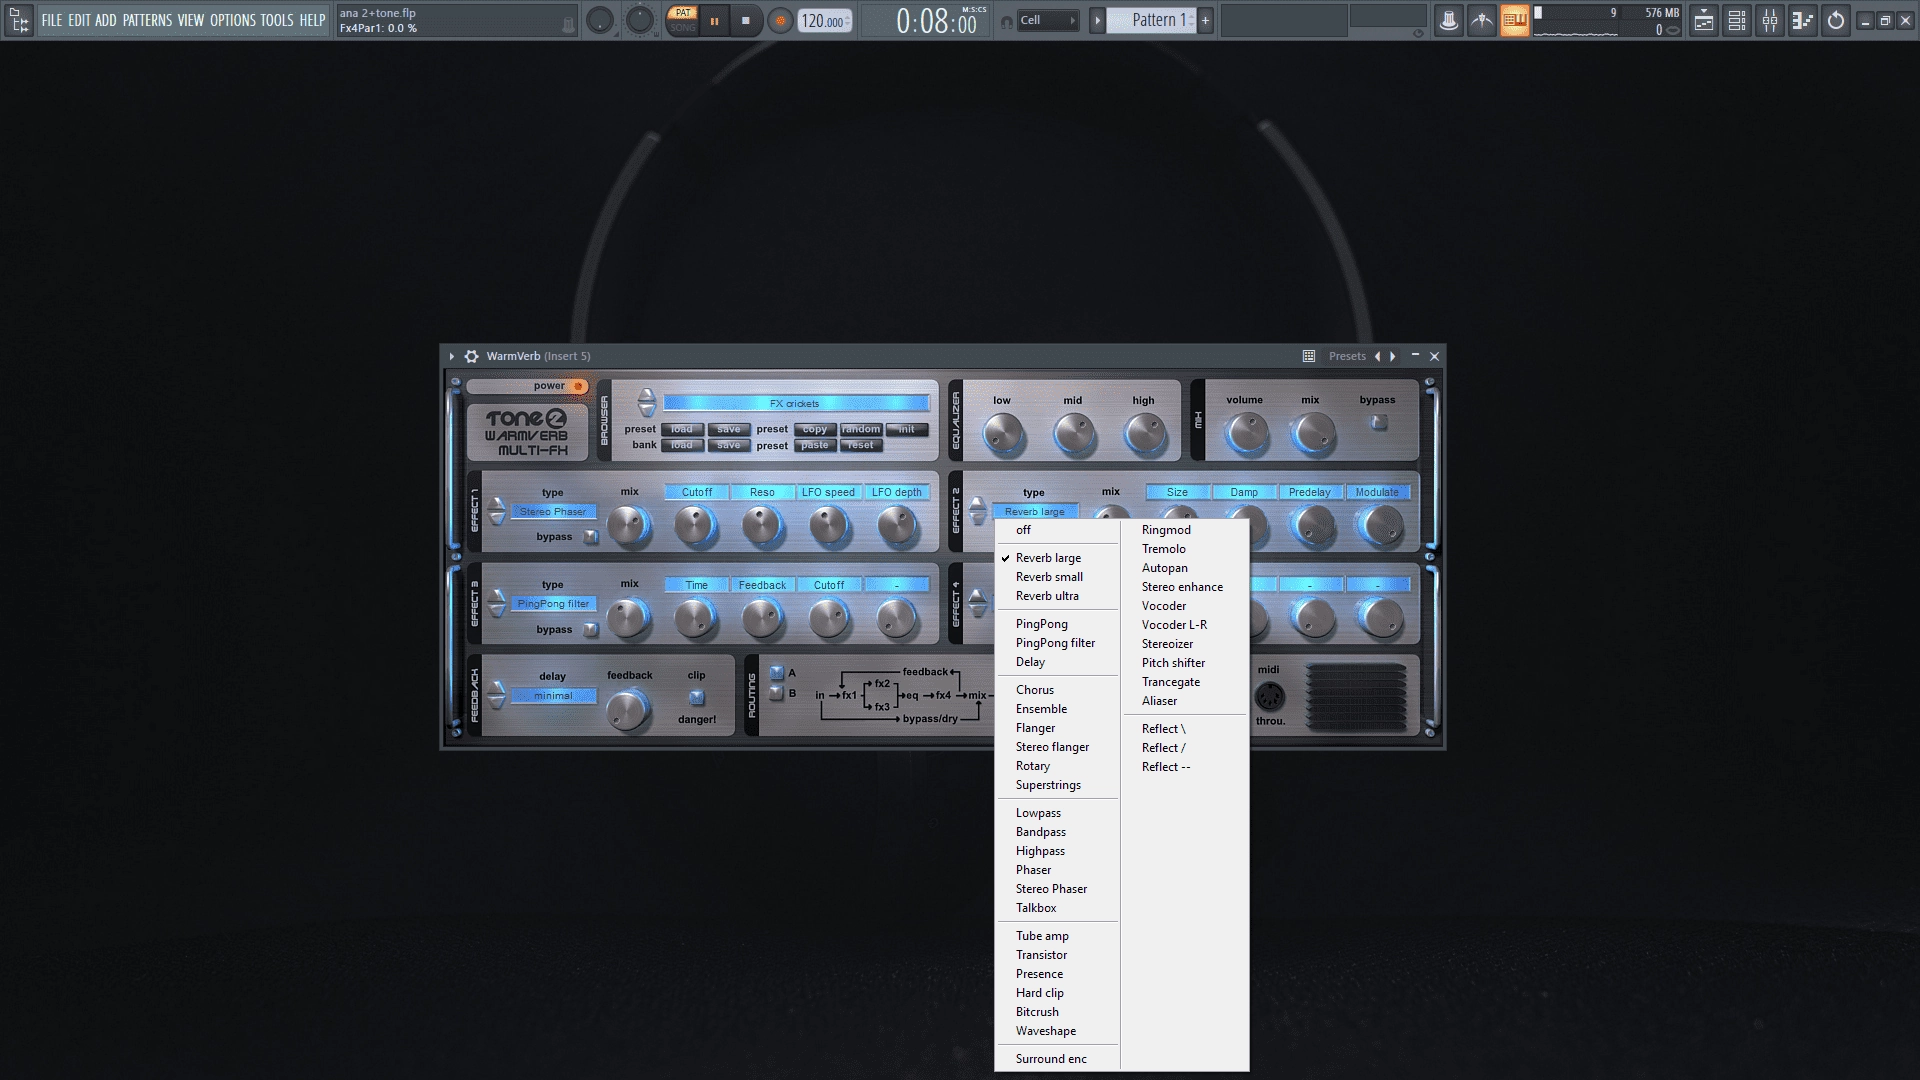
Task: Open the mixer view icon
Action: click(x=1770, y=20)
